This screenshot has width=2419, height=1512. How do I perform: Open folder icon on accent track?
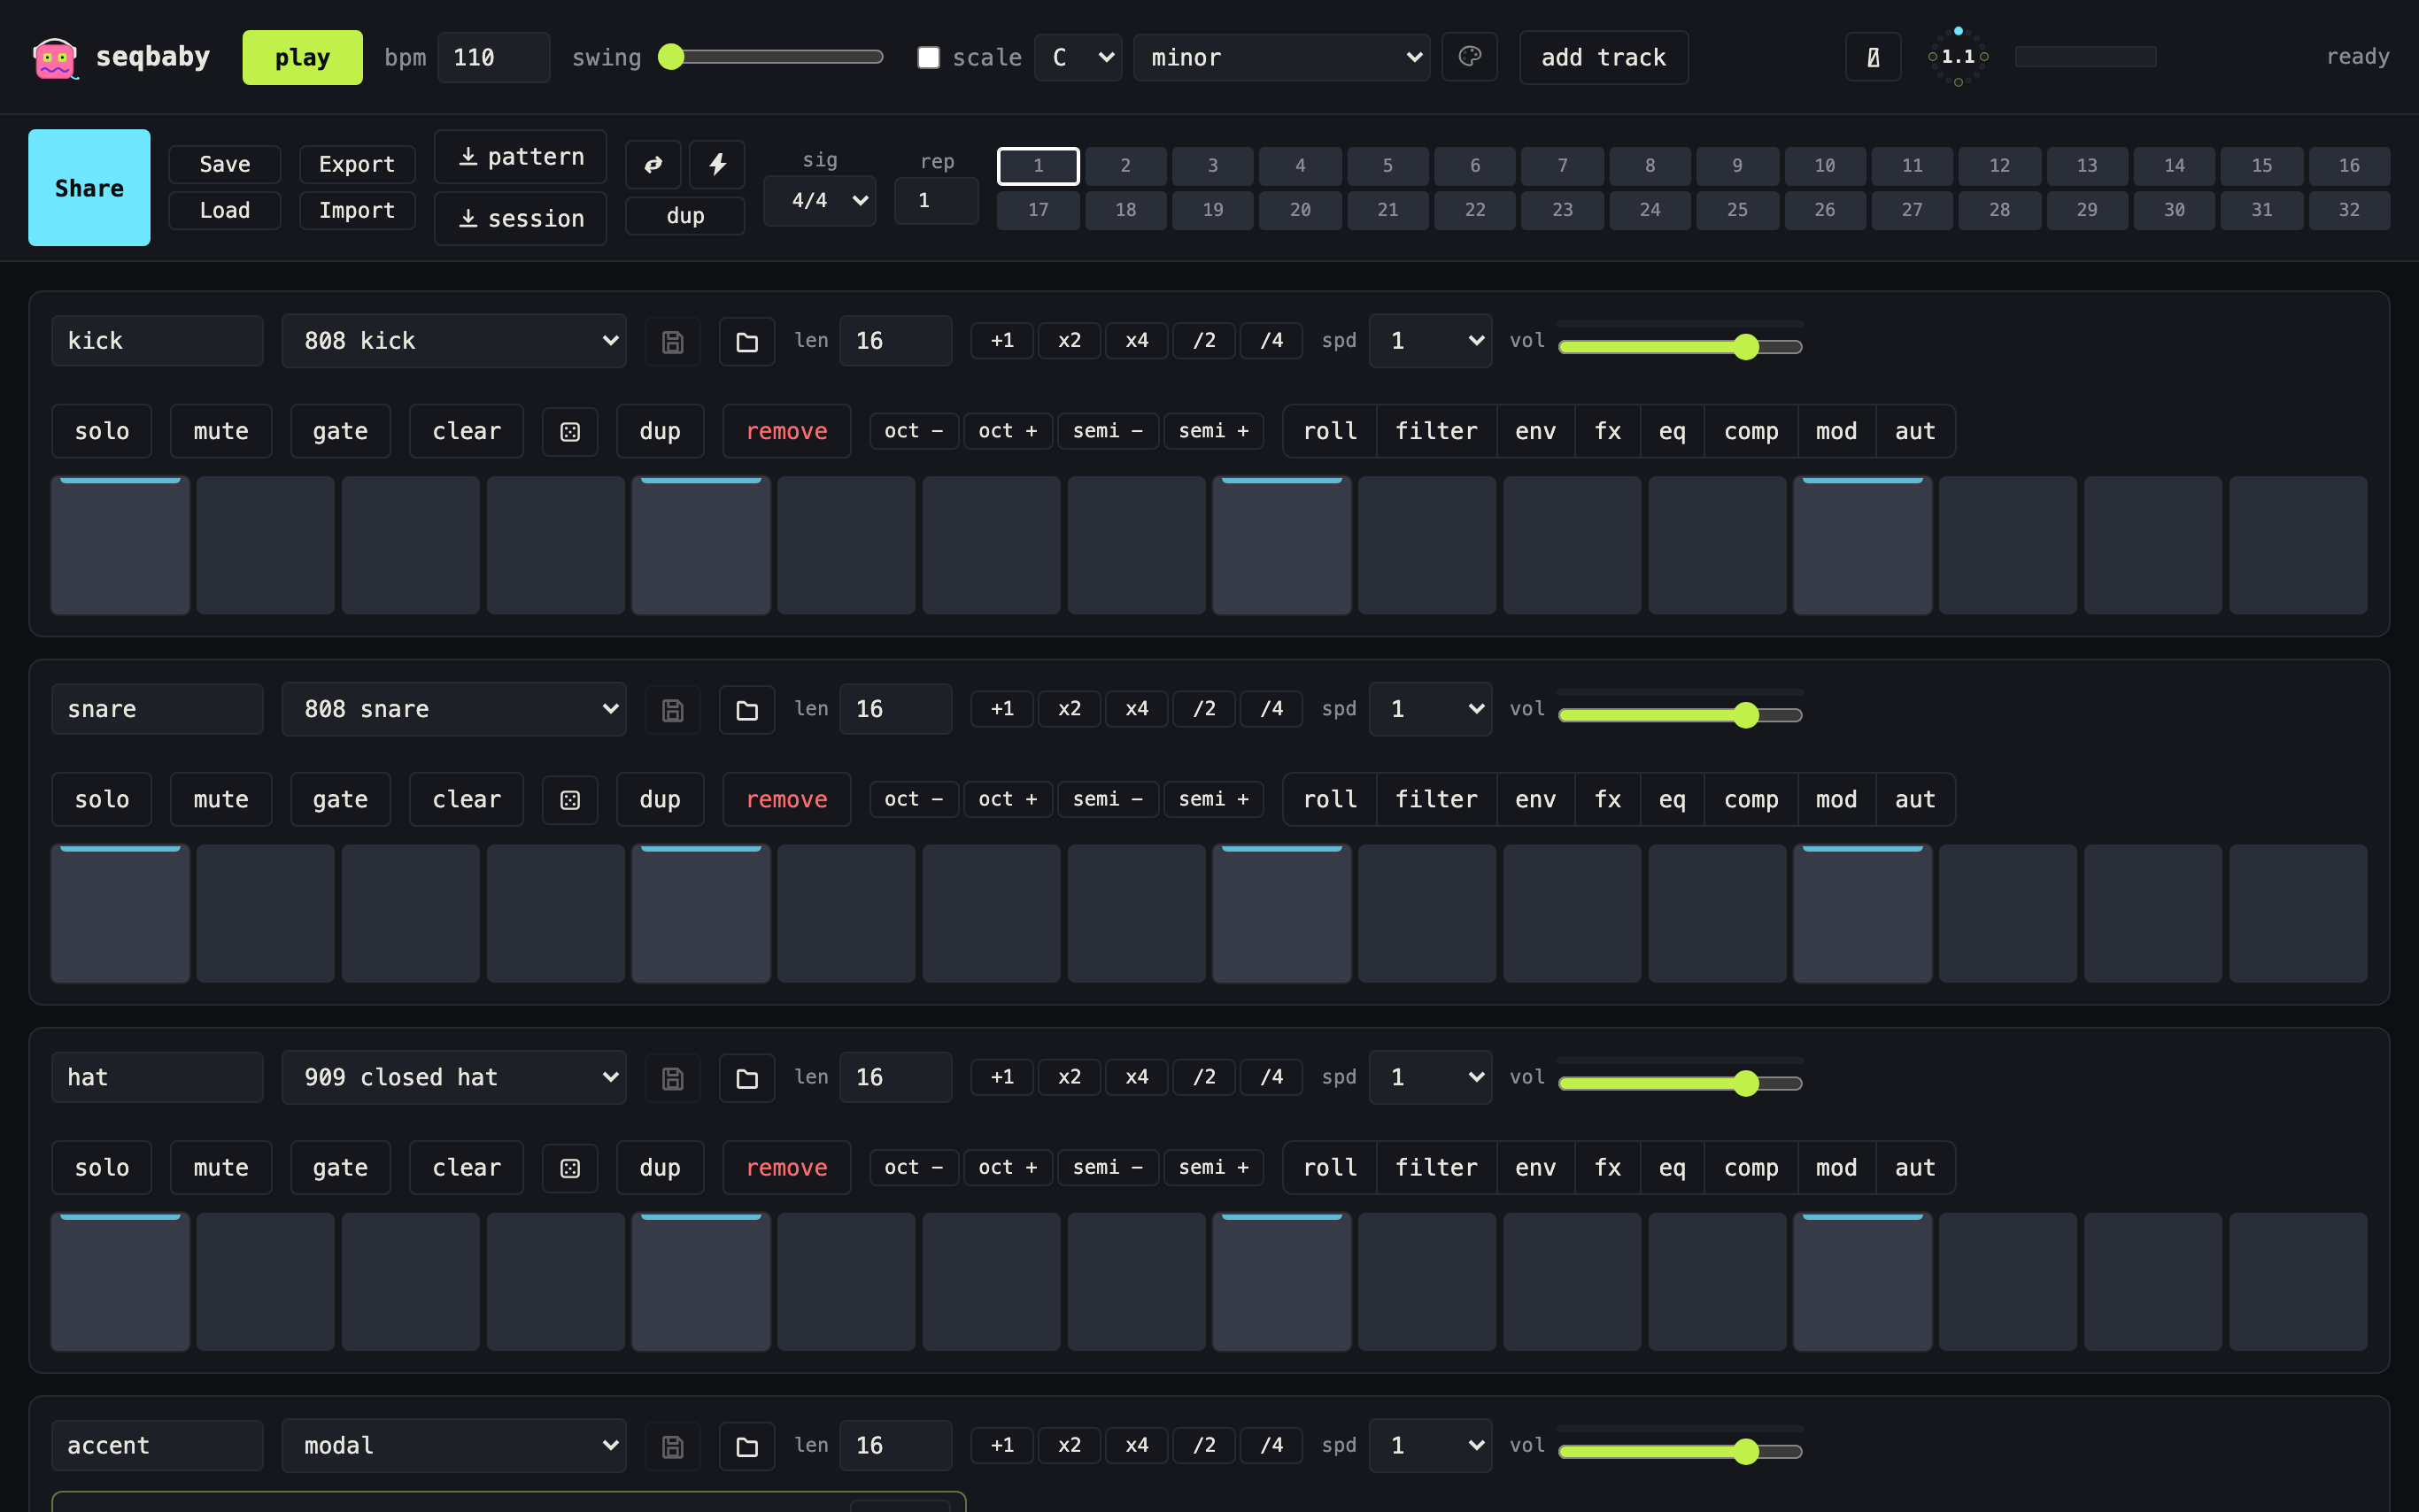747,1446
